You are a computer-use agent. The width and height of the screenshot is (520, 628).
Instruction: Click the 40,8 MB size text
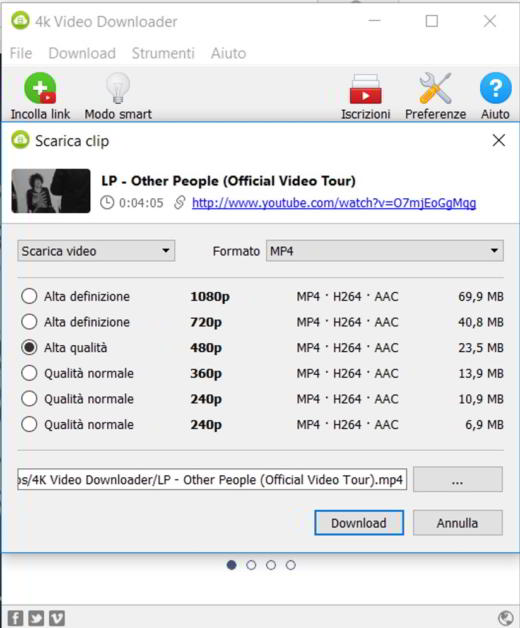[481, 322]
